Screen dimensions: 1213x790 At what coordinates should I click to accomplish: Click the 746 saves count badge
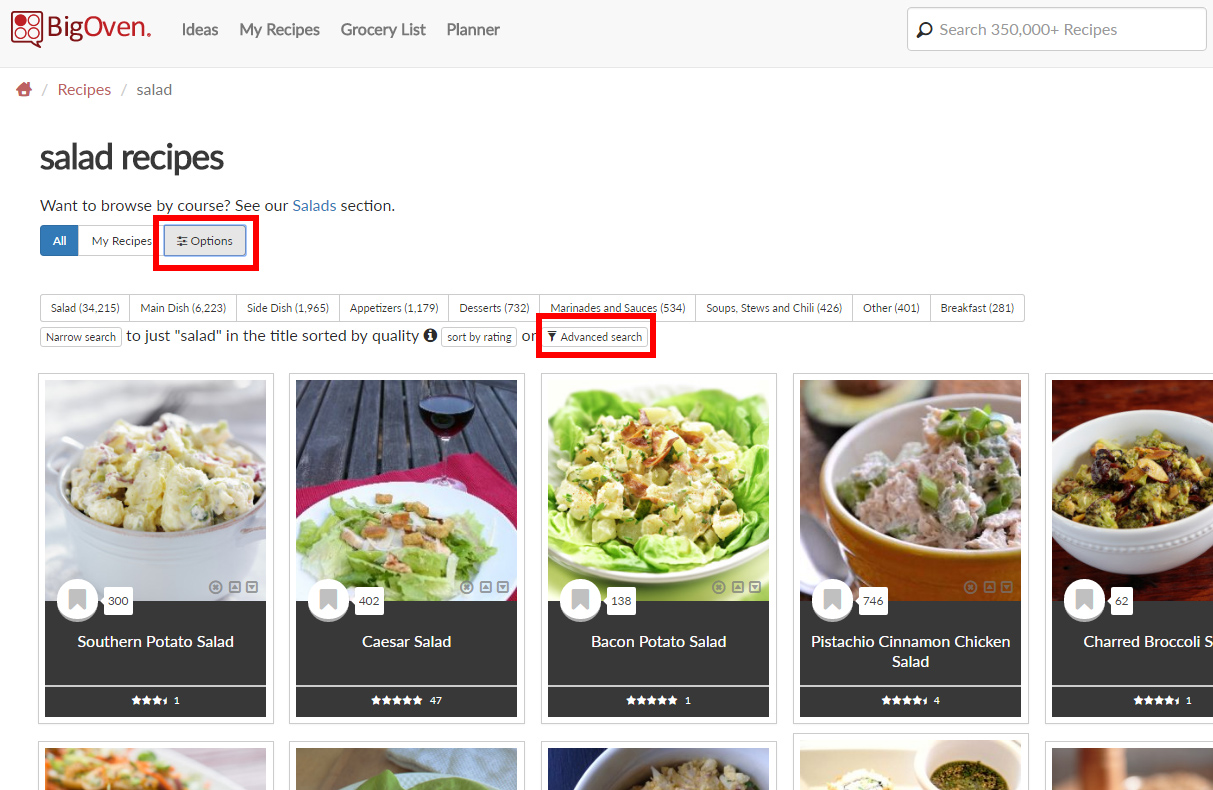click(873, 601)
